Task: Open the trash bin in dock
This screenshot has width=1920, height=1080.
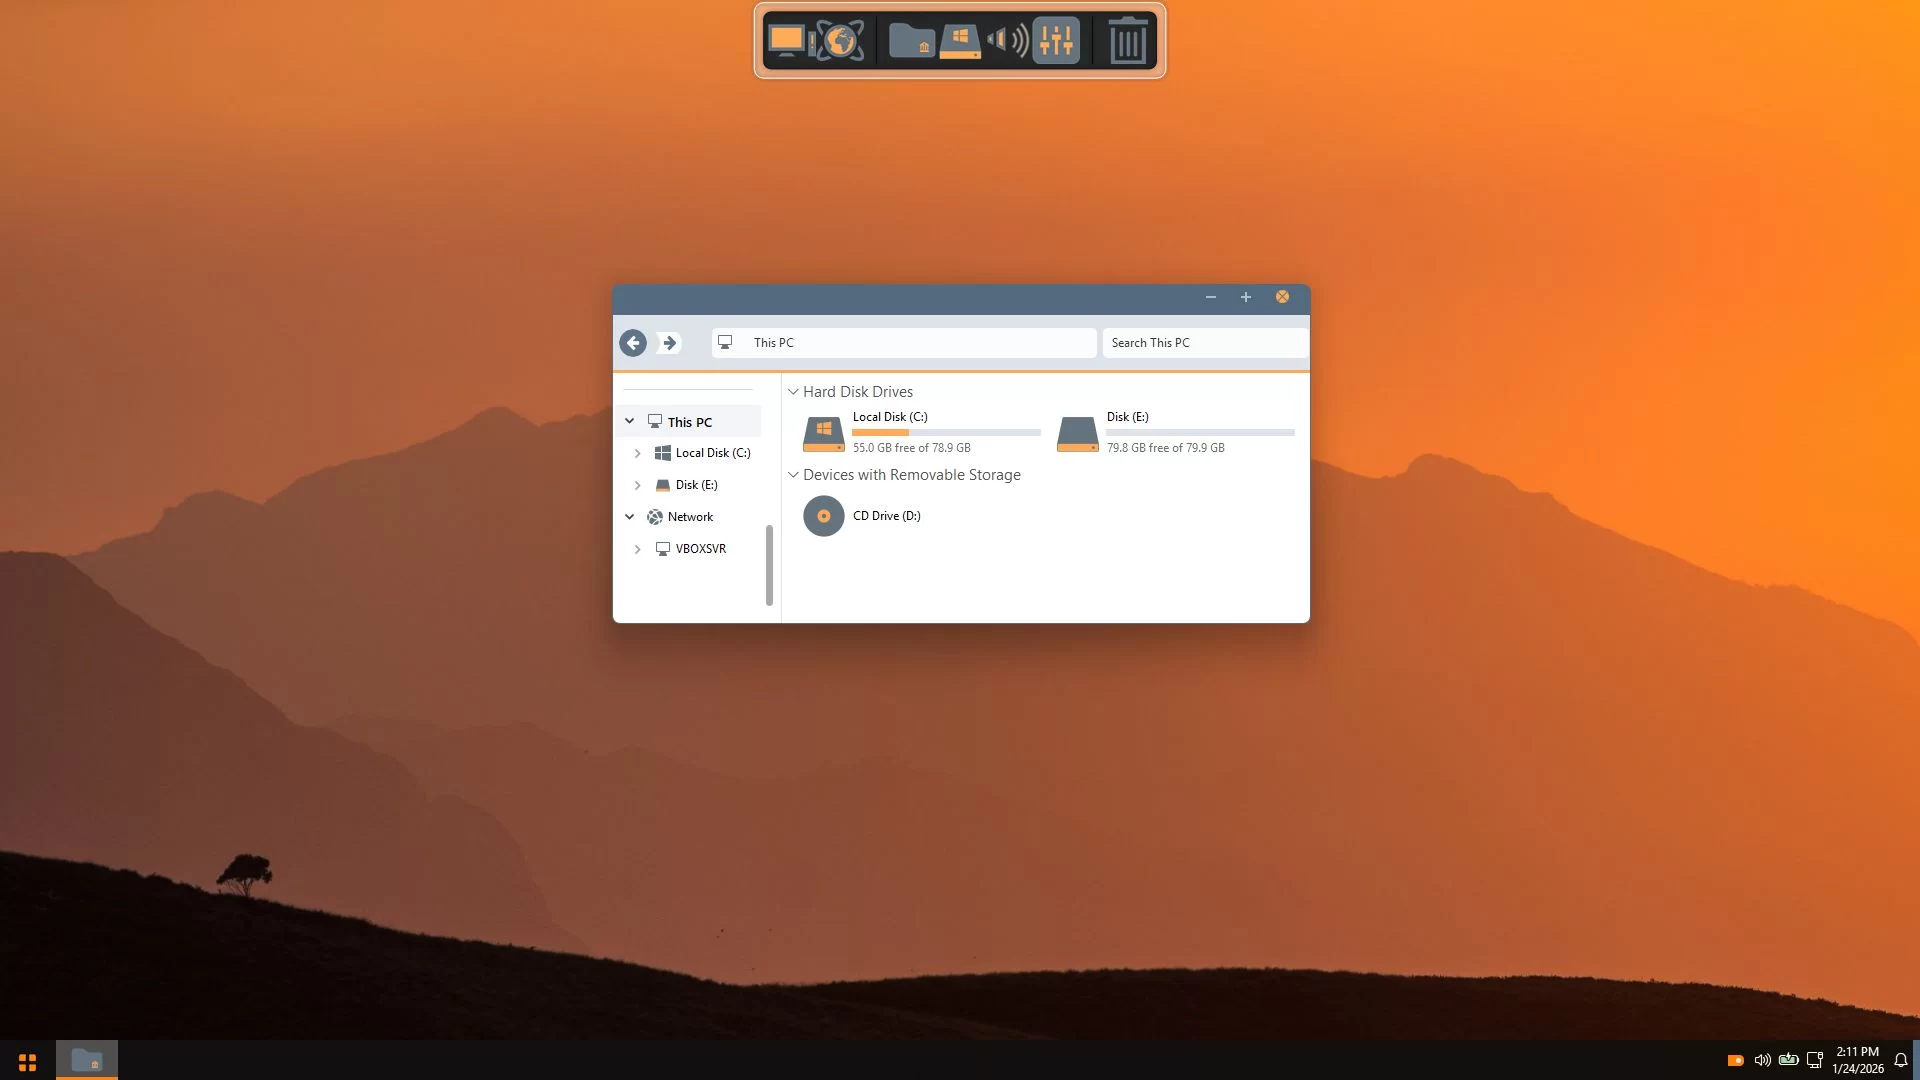Action: (x=1127, y=41)
